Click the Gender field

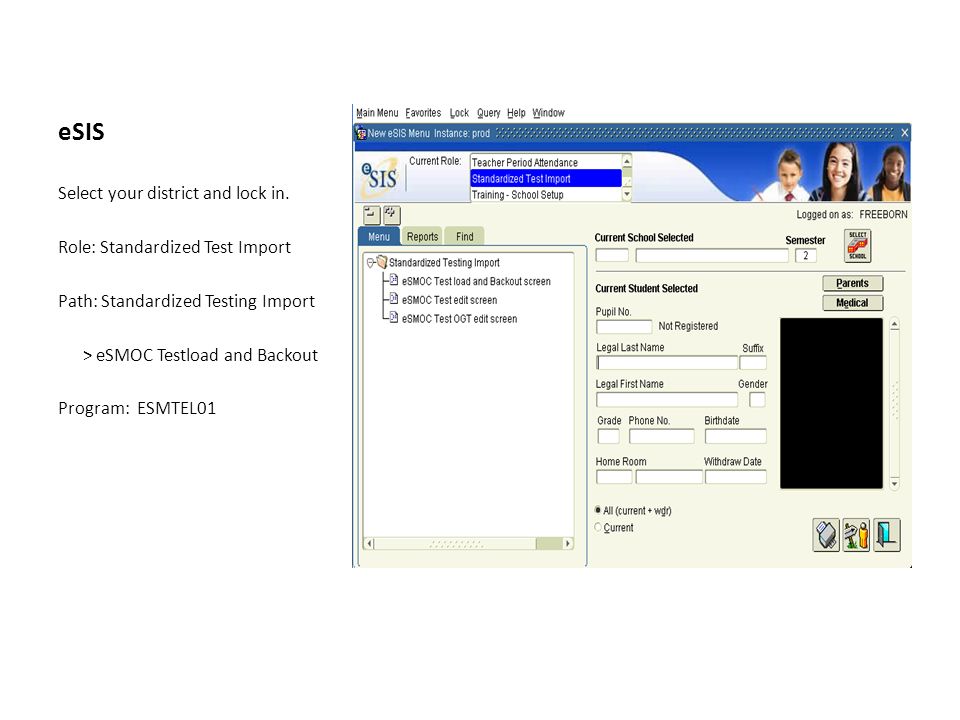pyautogui.click(x=757, y=400)
